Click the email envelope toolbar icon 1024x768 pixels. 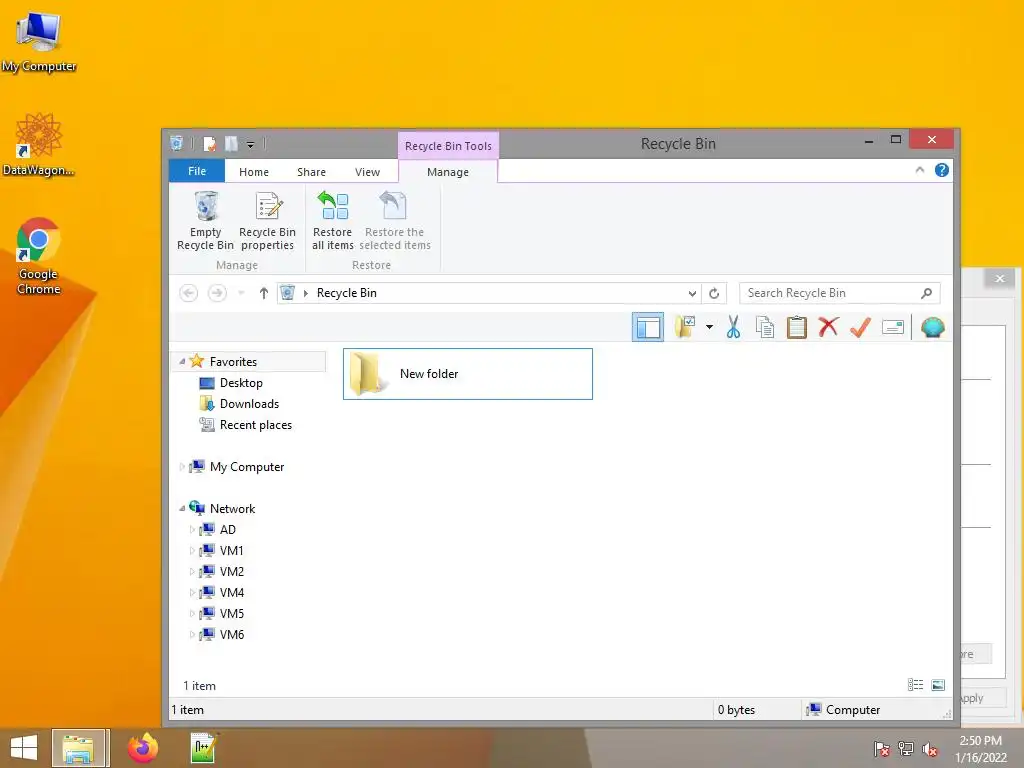coord(893,327)
